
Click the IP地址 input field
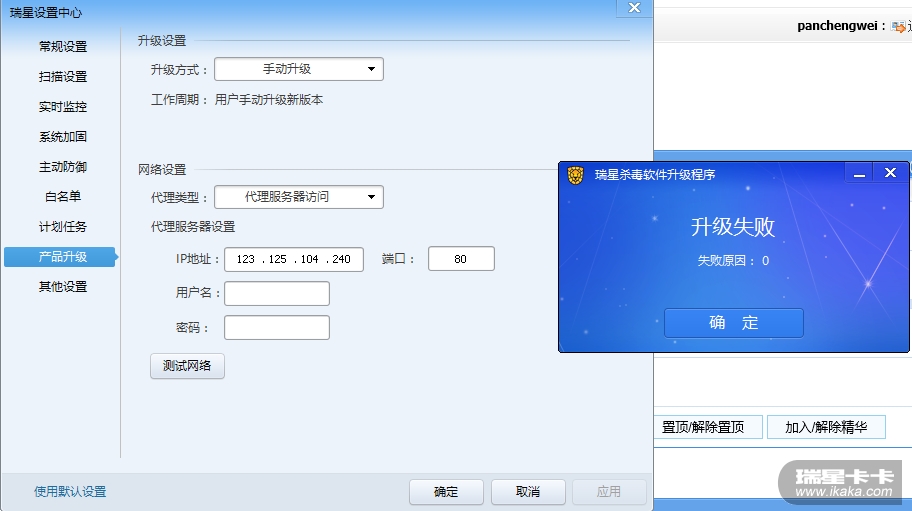294,259
